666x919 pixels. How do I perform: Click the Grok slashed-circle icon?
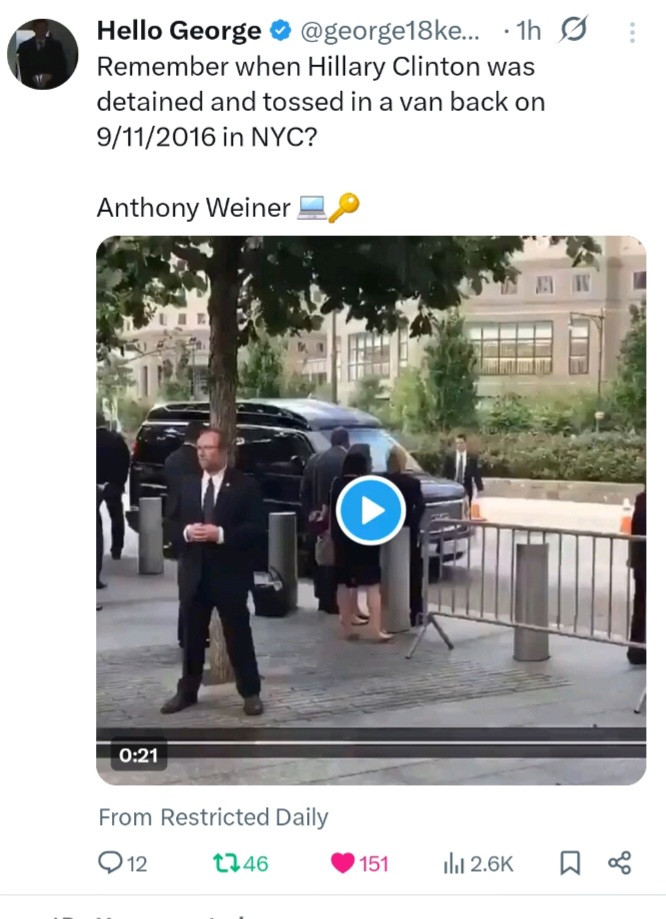point(573,29)
